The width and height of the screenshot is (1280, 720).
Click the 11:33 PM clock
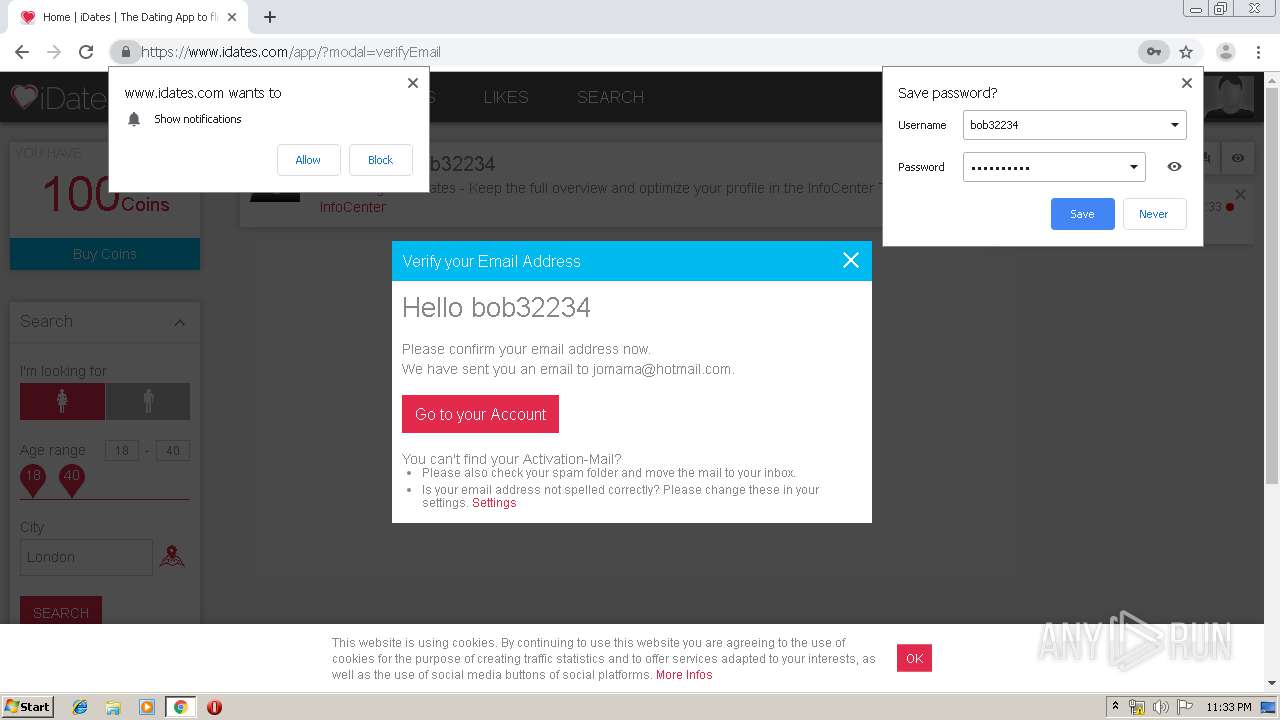coord(1229,707)
